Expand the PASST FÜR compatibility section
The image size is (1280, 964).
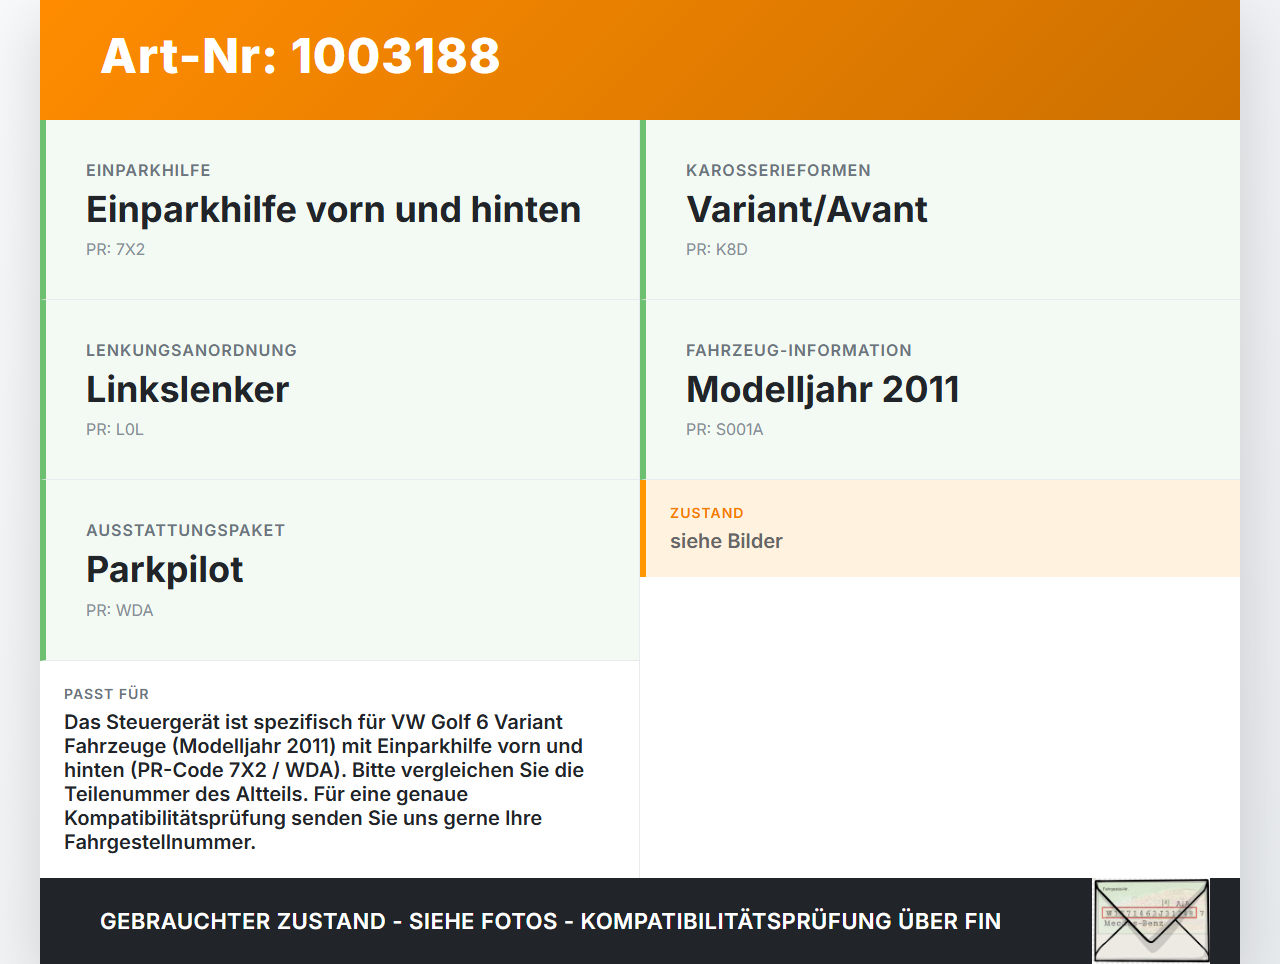[106, 693]
